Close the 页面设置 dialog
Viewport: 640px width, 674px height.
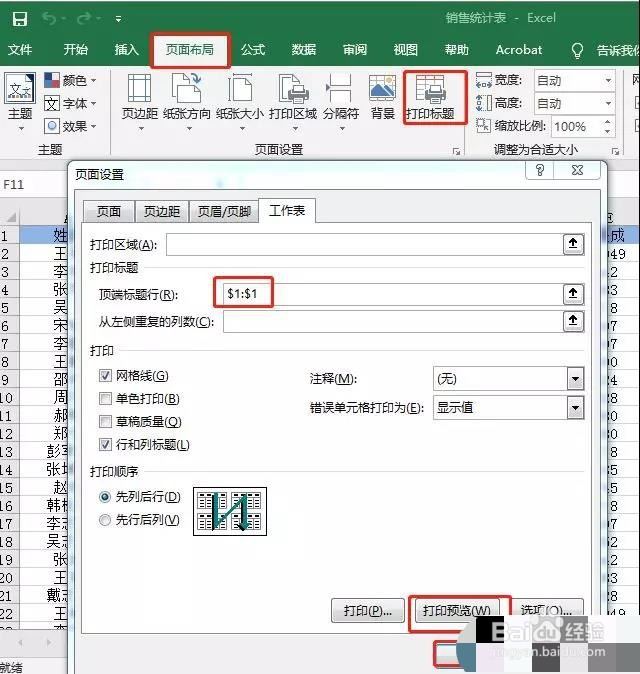coord(577,170)
